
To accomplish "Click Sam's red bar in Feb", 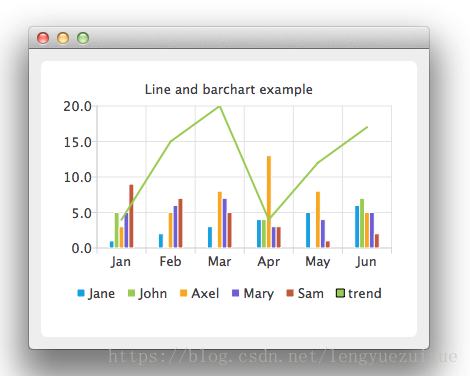I will pyautogui.click(x=180, y=223).
